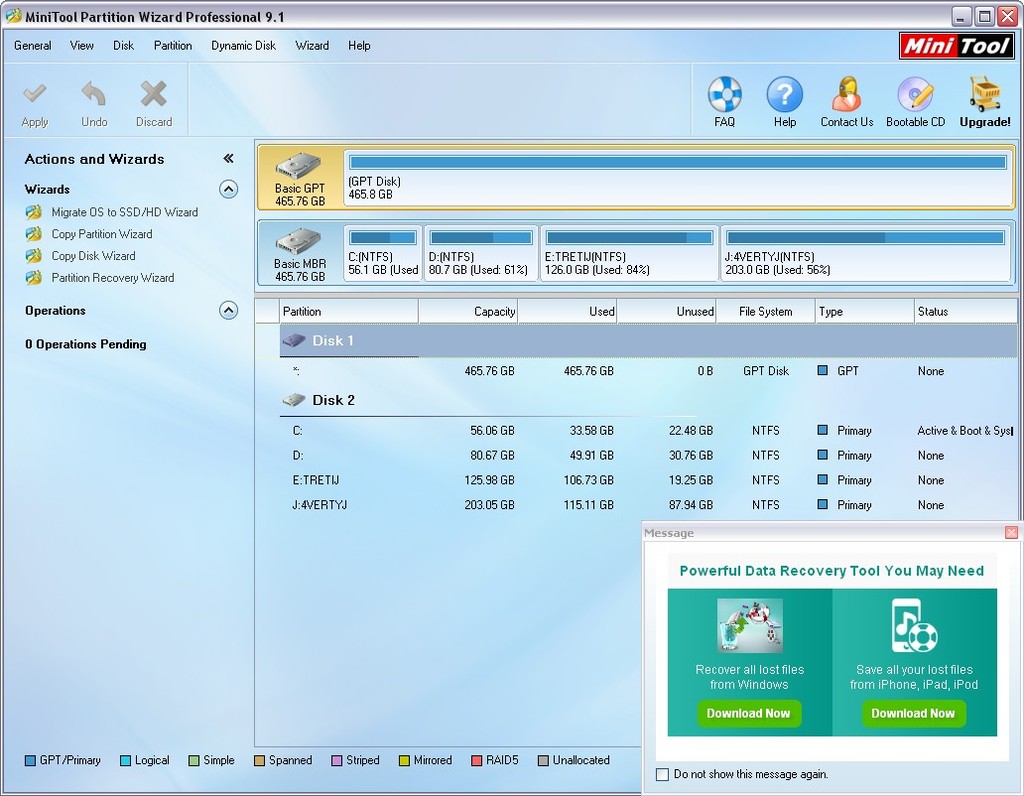Select the D:(NTFS) partition block
1024x796 pixels.
pyautogui.click(x=481, y=253)
